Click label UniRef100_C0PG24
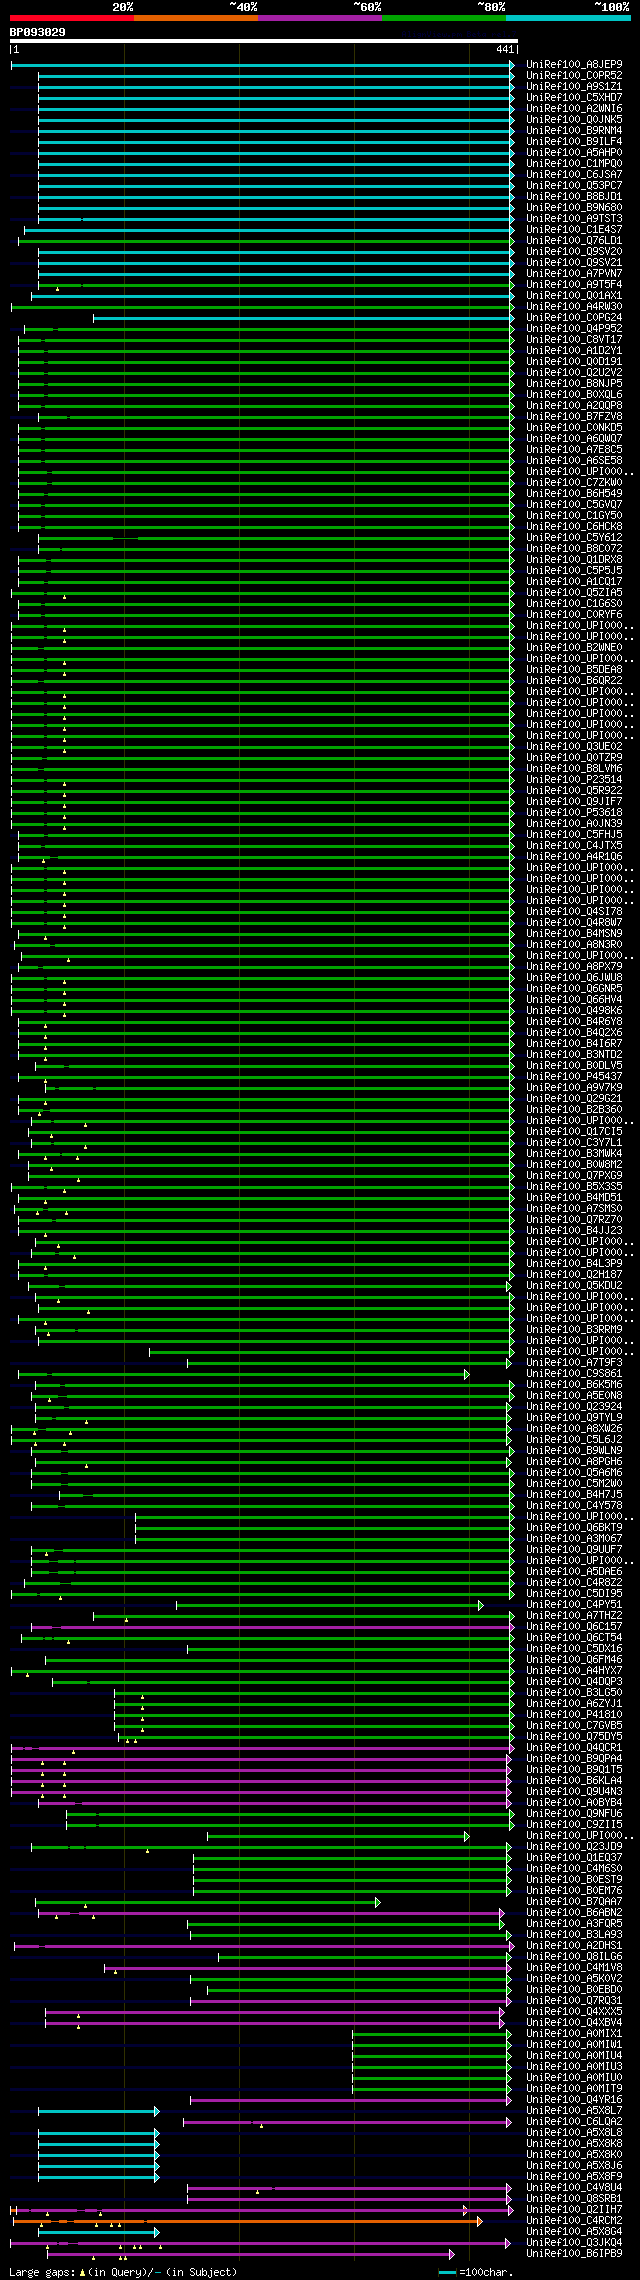The height and width of the screenshot is (2280, 640). (x=574, y=318)
